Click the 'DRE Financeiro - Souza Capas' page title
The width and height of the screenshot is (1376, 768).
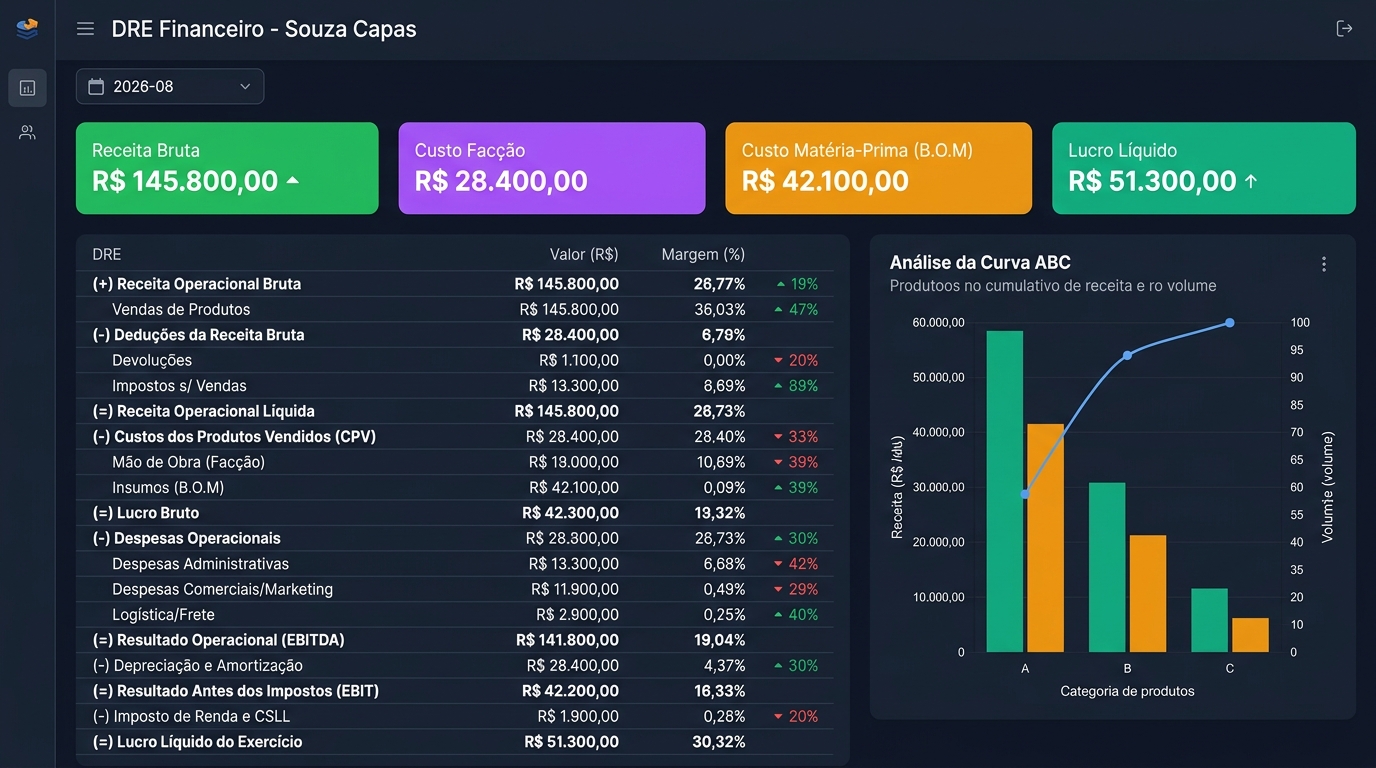(x=264, y=29)
